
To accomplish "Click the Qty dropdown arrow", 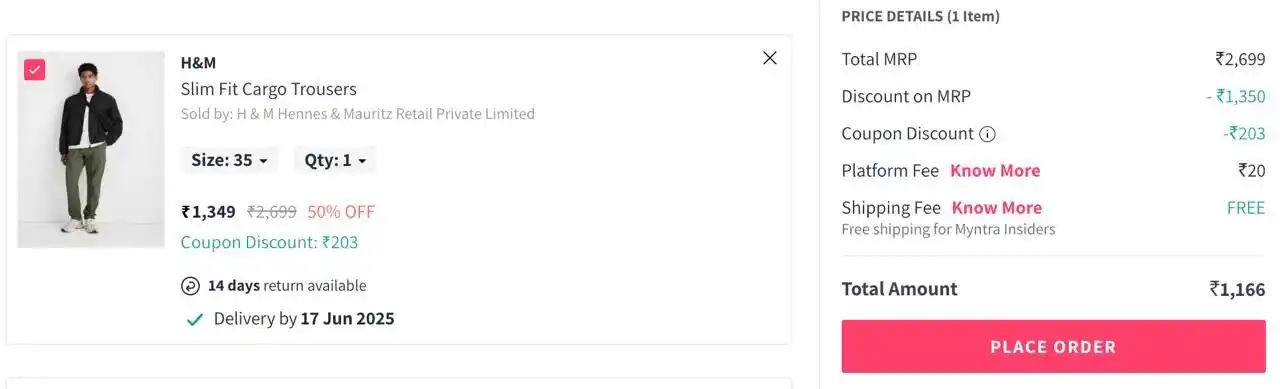I will 362,161.
